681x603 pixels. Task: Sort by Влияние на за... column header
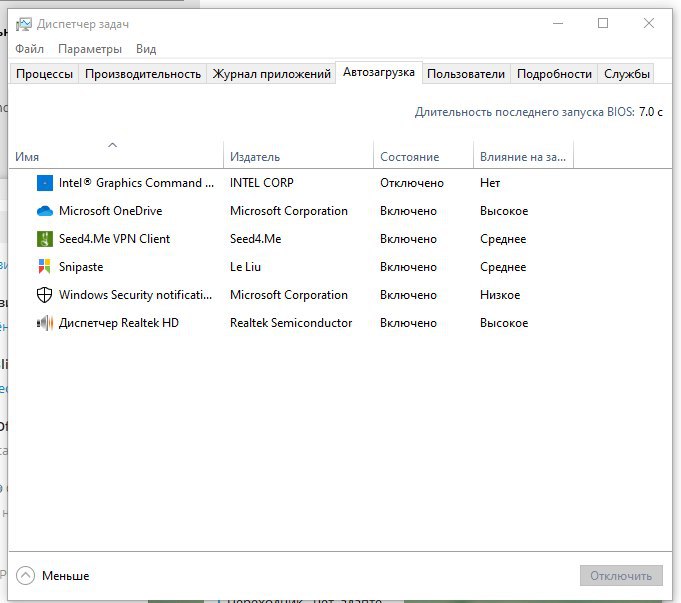pyautogui.click(x=523, y=155)
